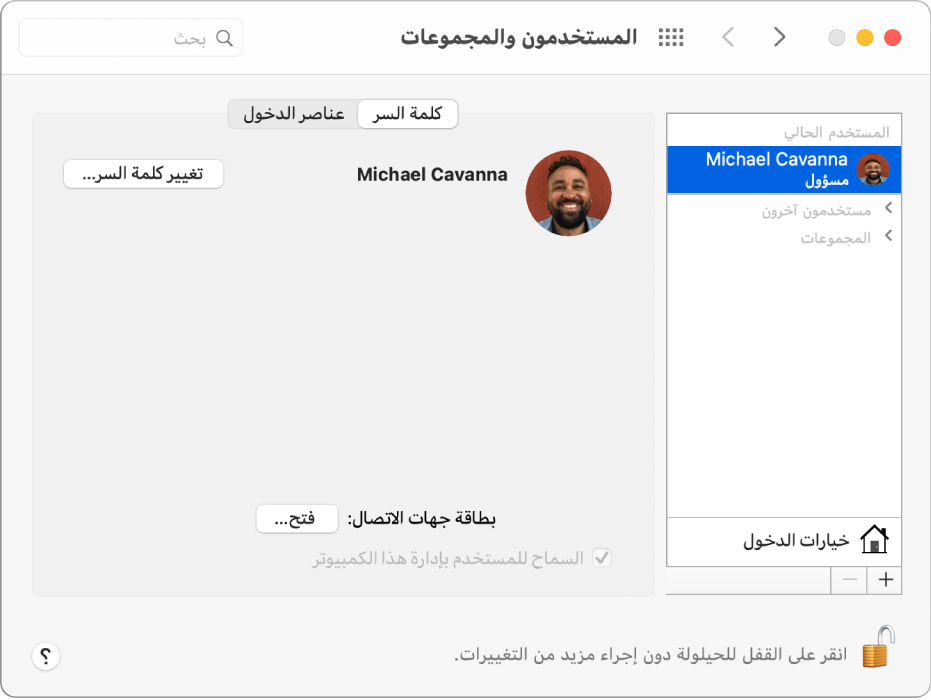Select the كلمة السر tab
931x700 pixels.
pyautogui.click(x=408, y=114)
